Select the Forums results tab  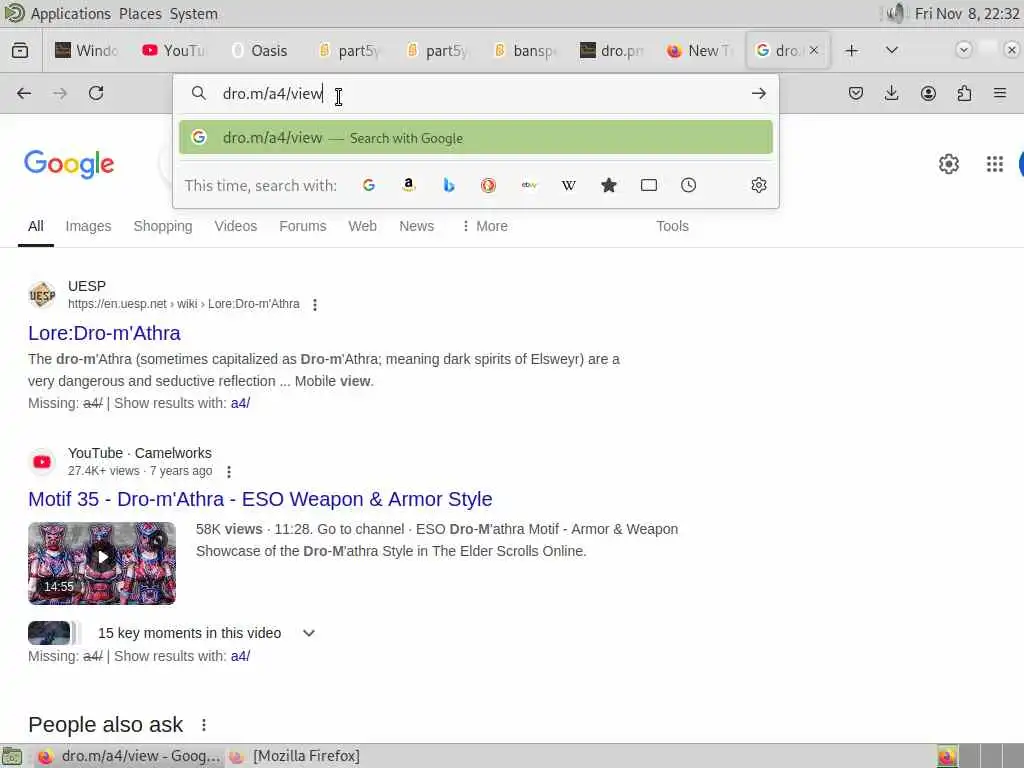[302, 226]
